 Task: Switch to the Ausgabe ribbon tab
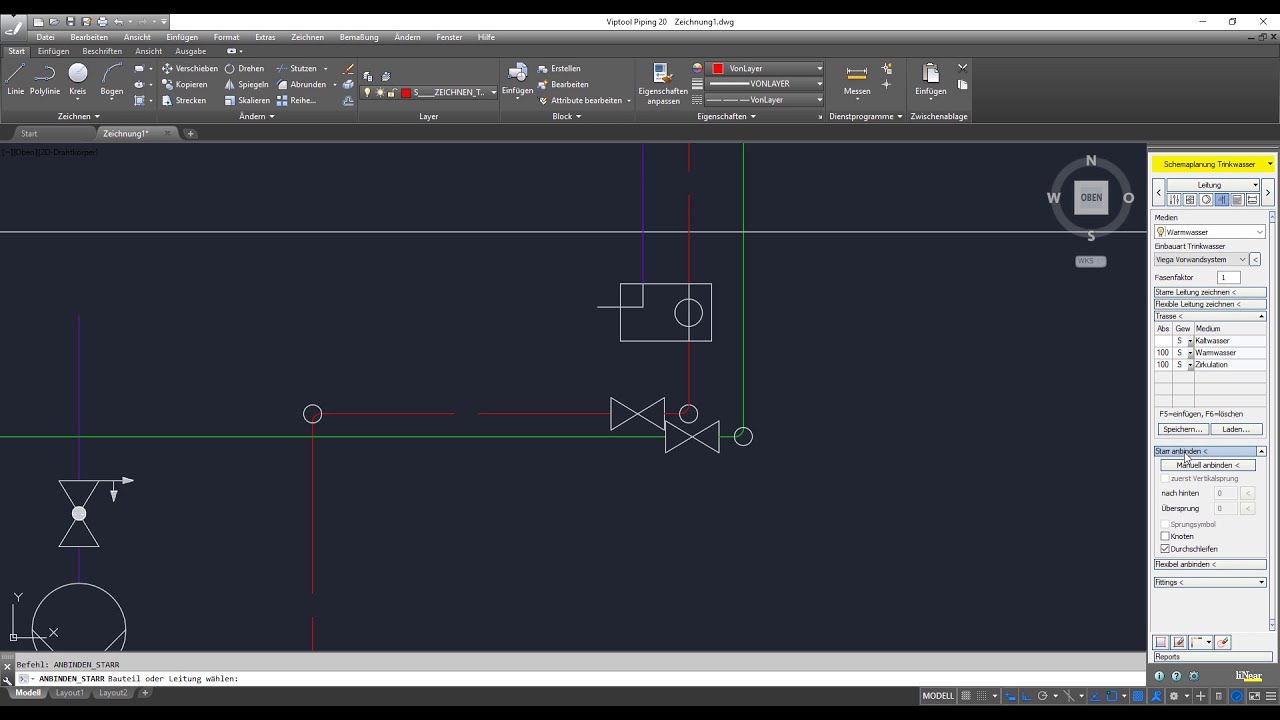[190, 51]
